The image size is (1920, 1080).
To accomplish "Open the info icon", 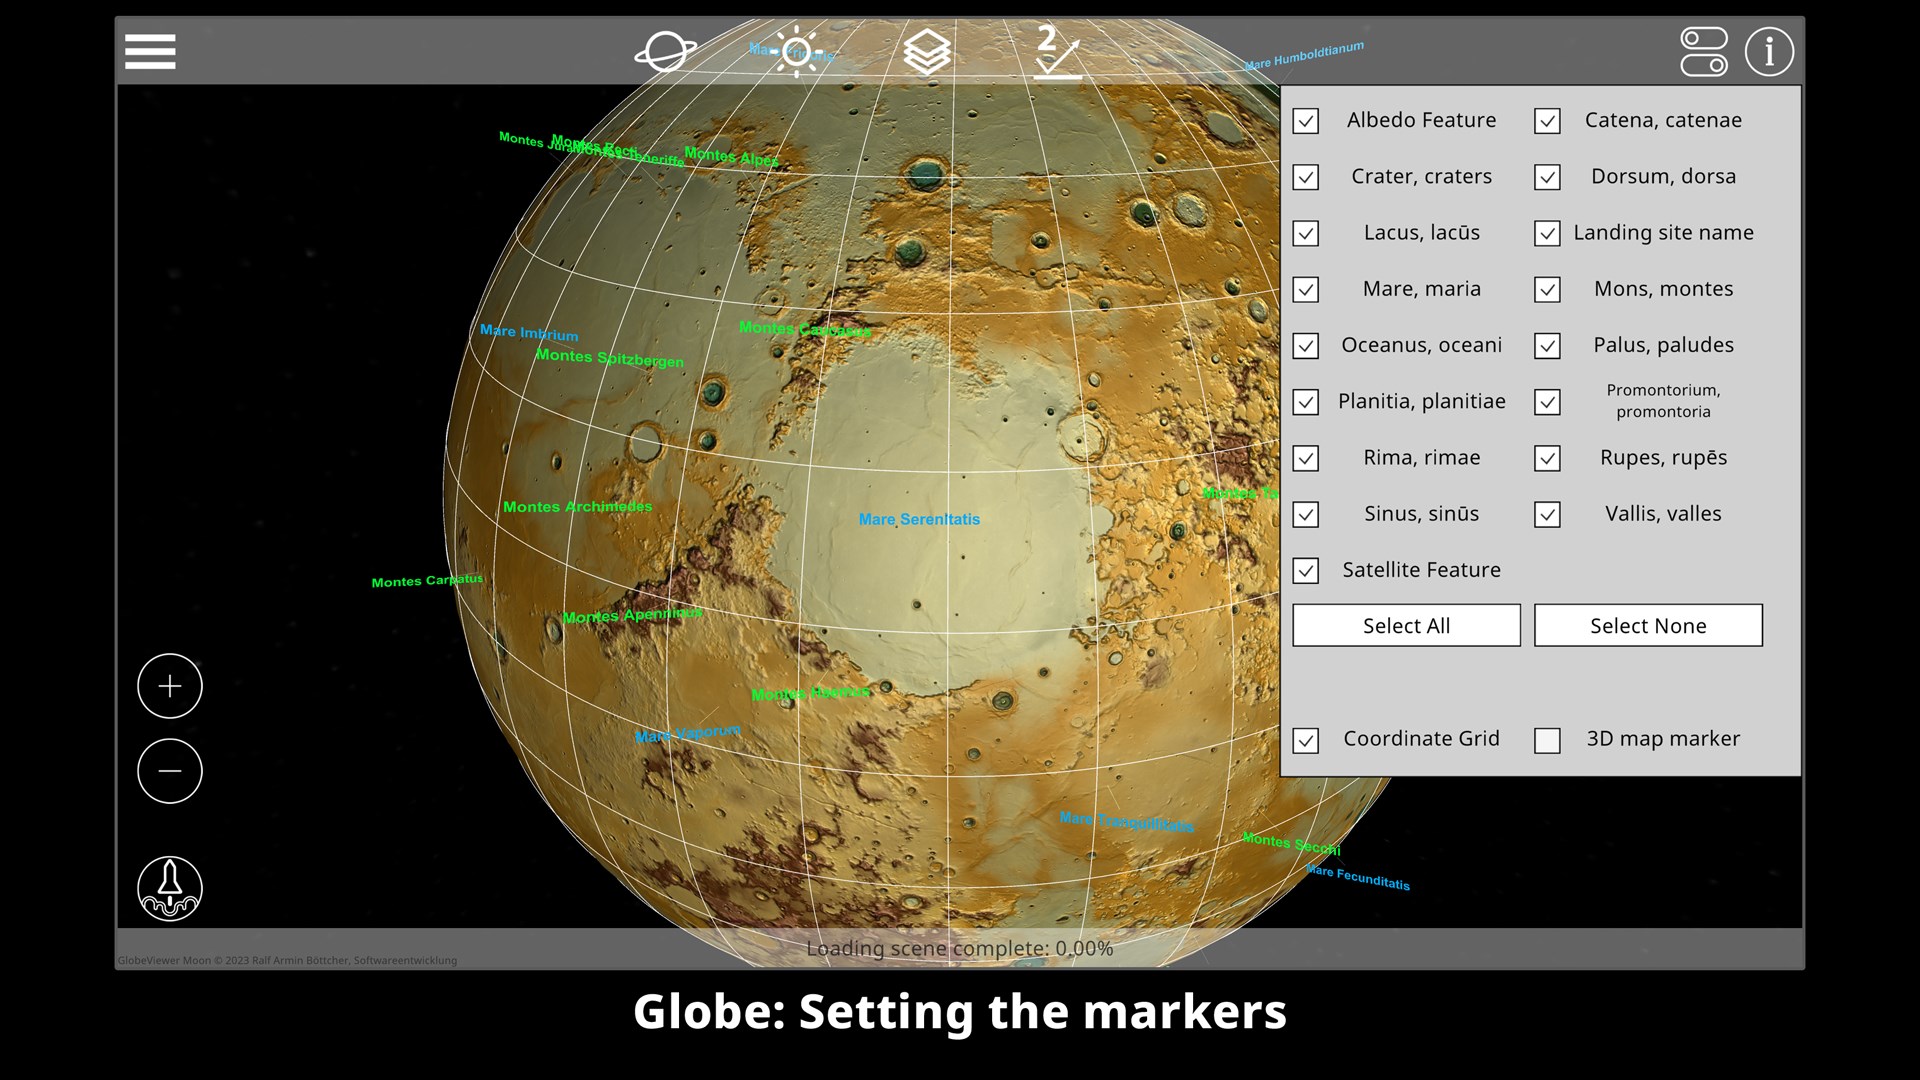I will [1769, 52].
